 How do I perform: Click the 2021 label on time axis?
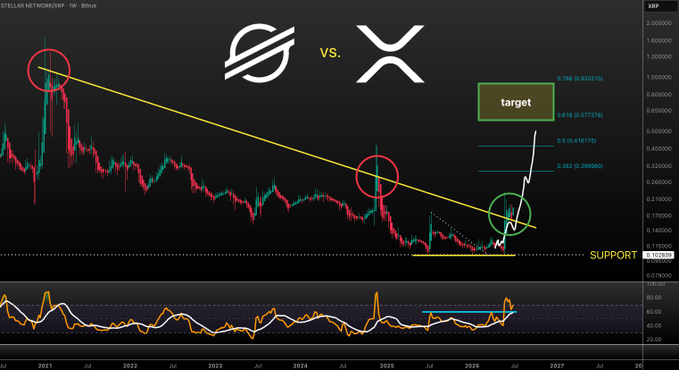tap(45, 366)
